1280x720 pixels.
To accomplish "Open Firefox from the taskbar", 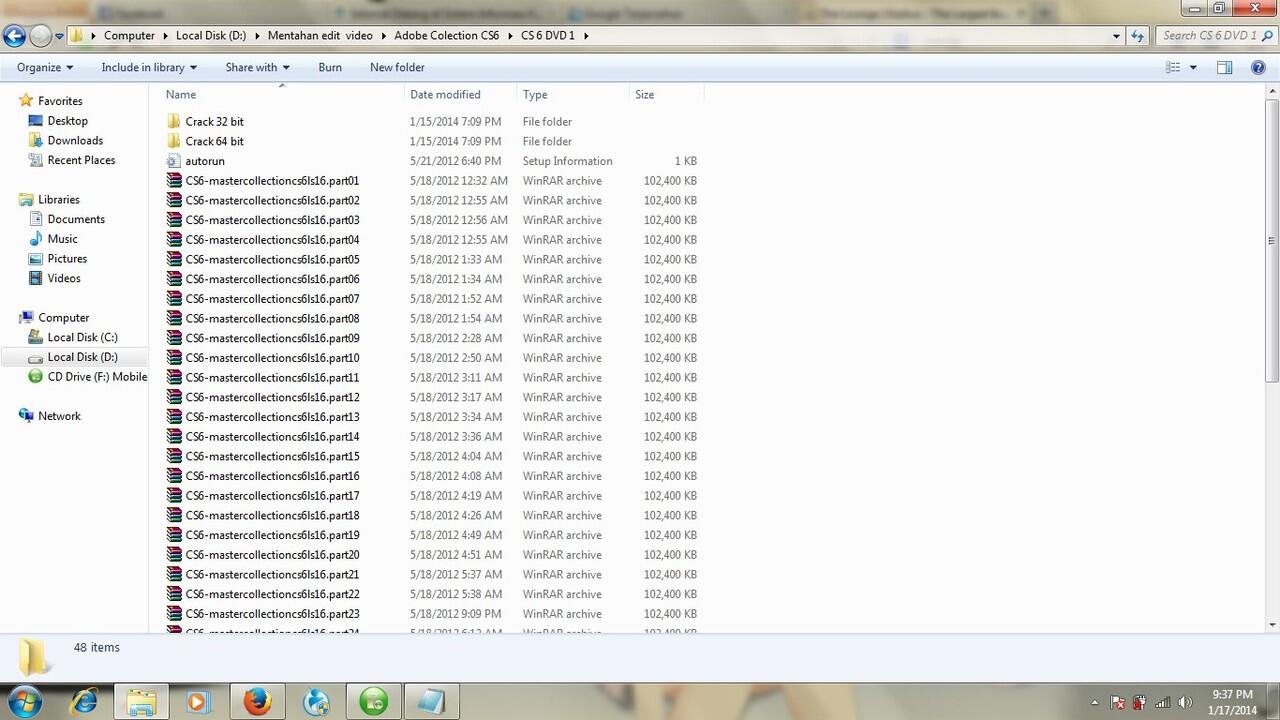I will 257,701.
